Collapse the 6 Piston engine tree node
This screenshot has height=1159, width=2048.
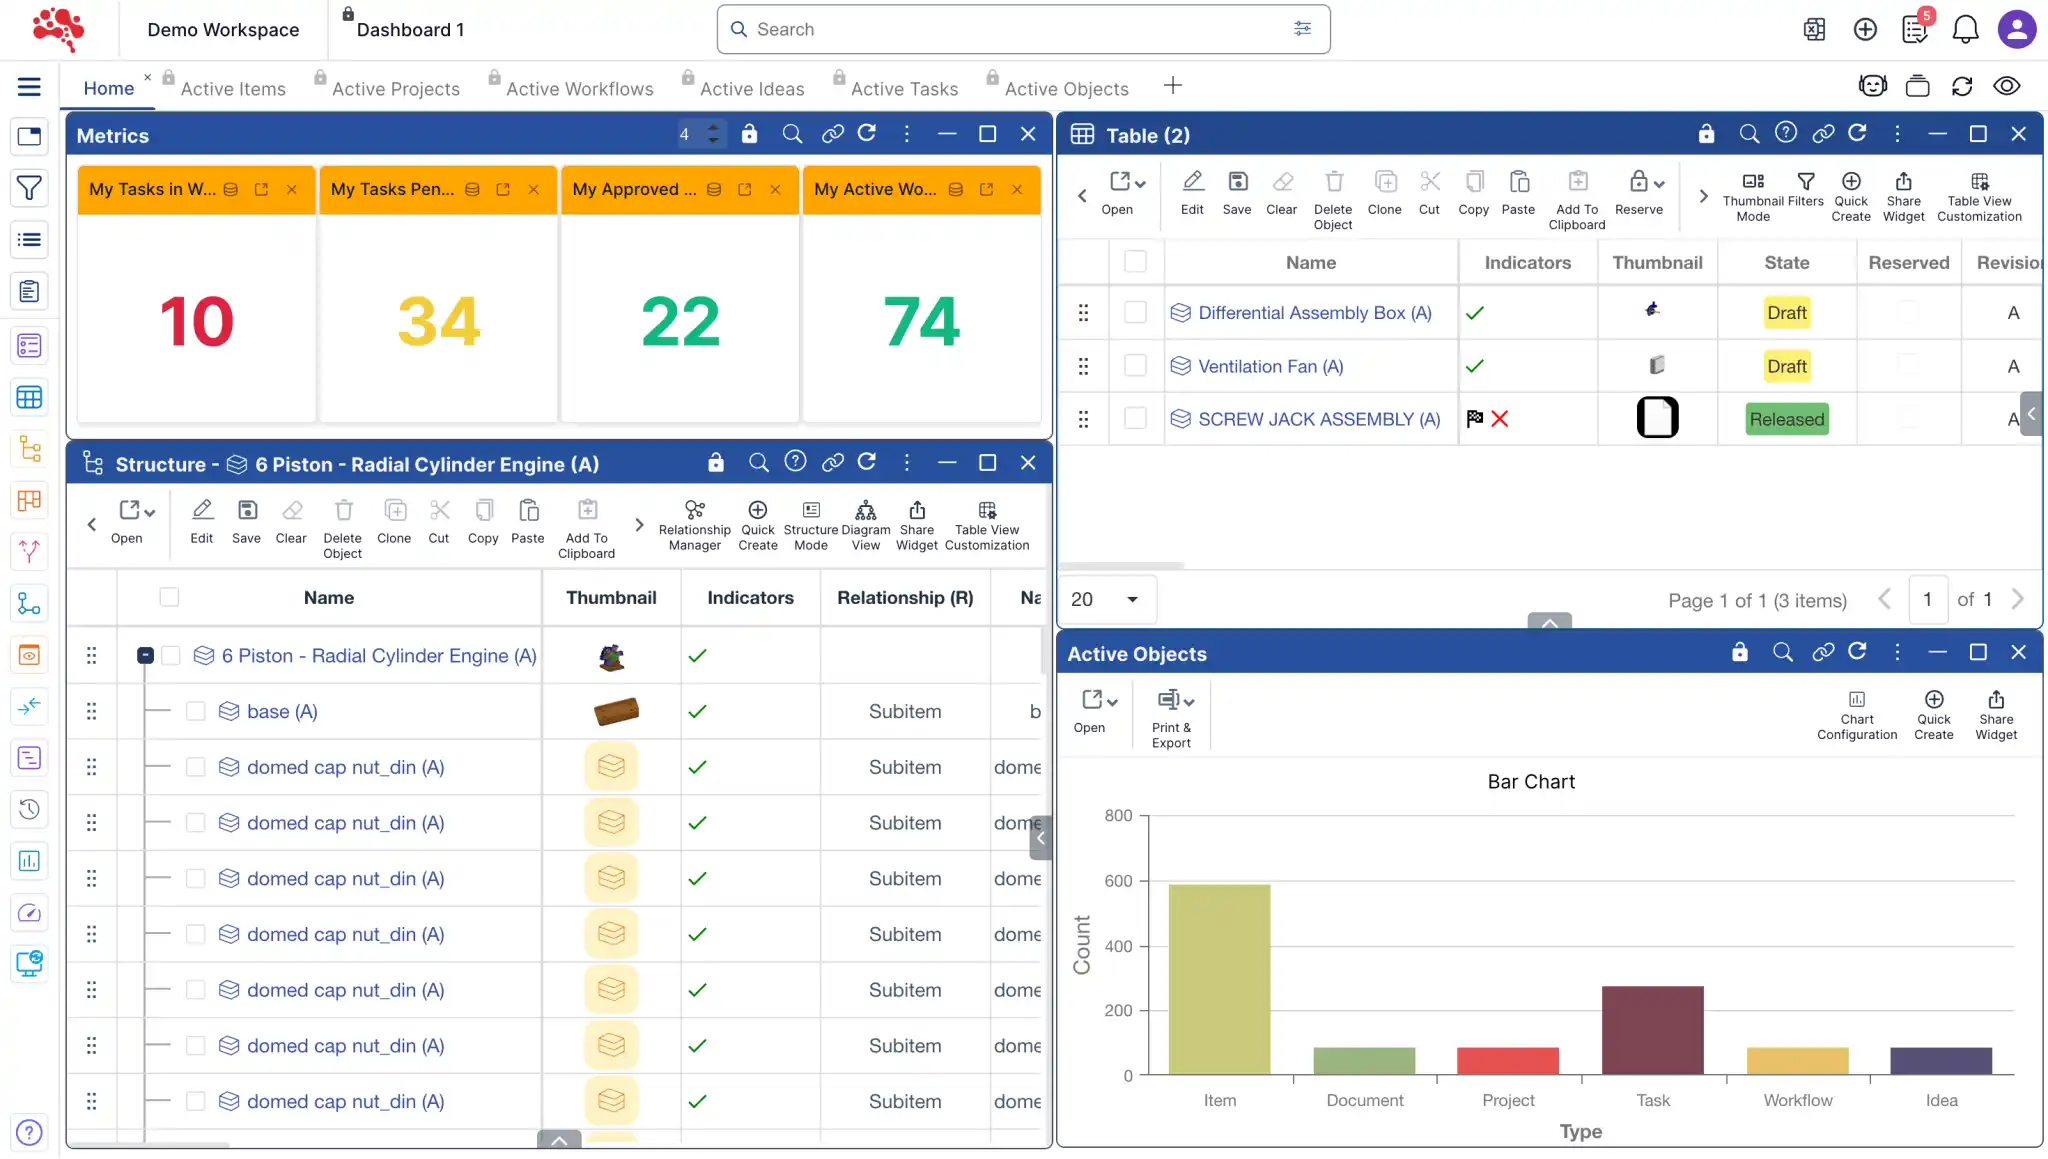coord(145,655)
